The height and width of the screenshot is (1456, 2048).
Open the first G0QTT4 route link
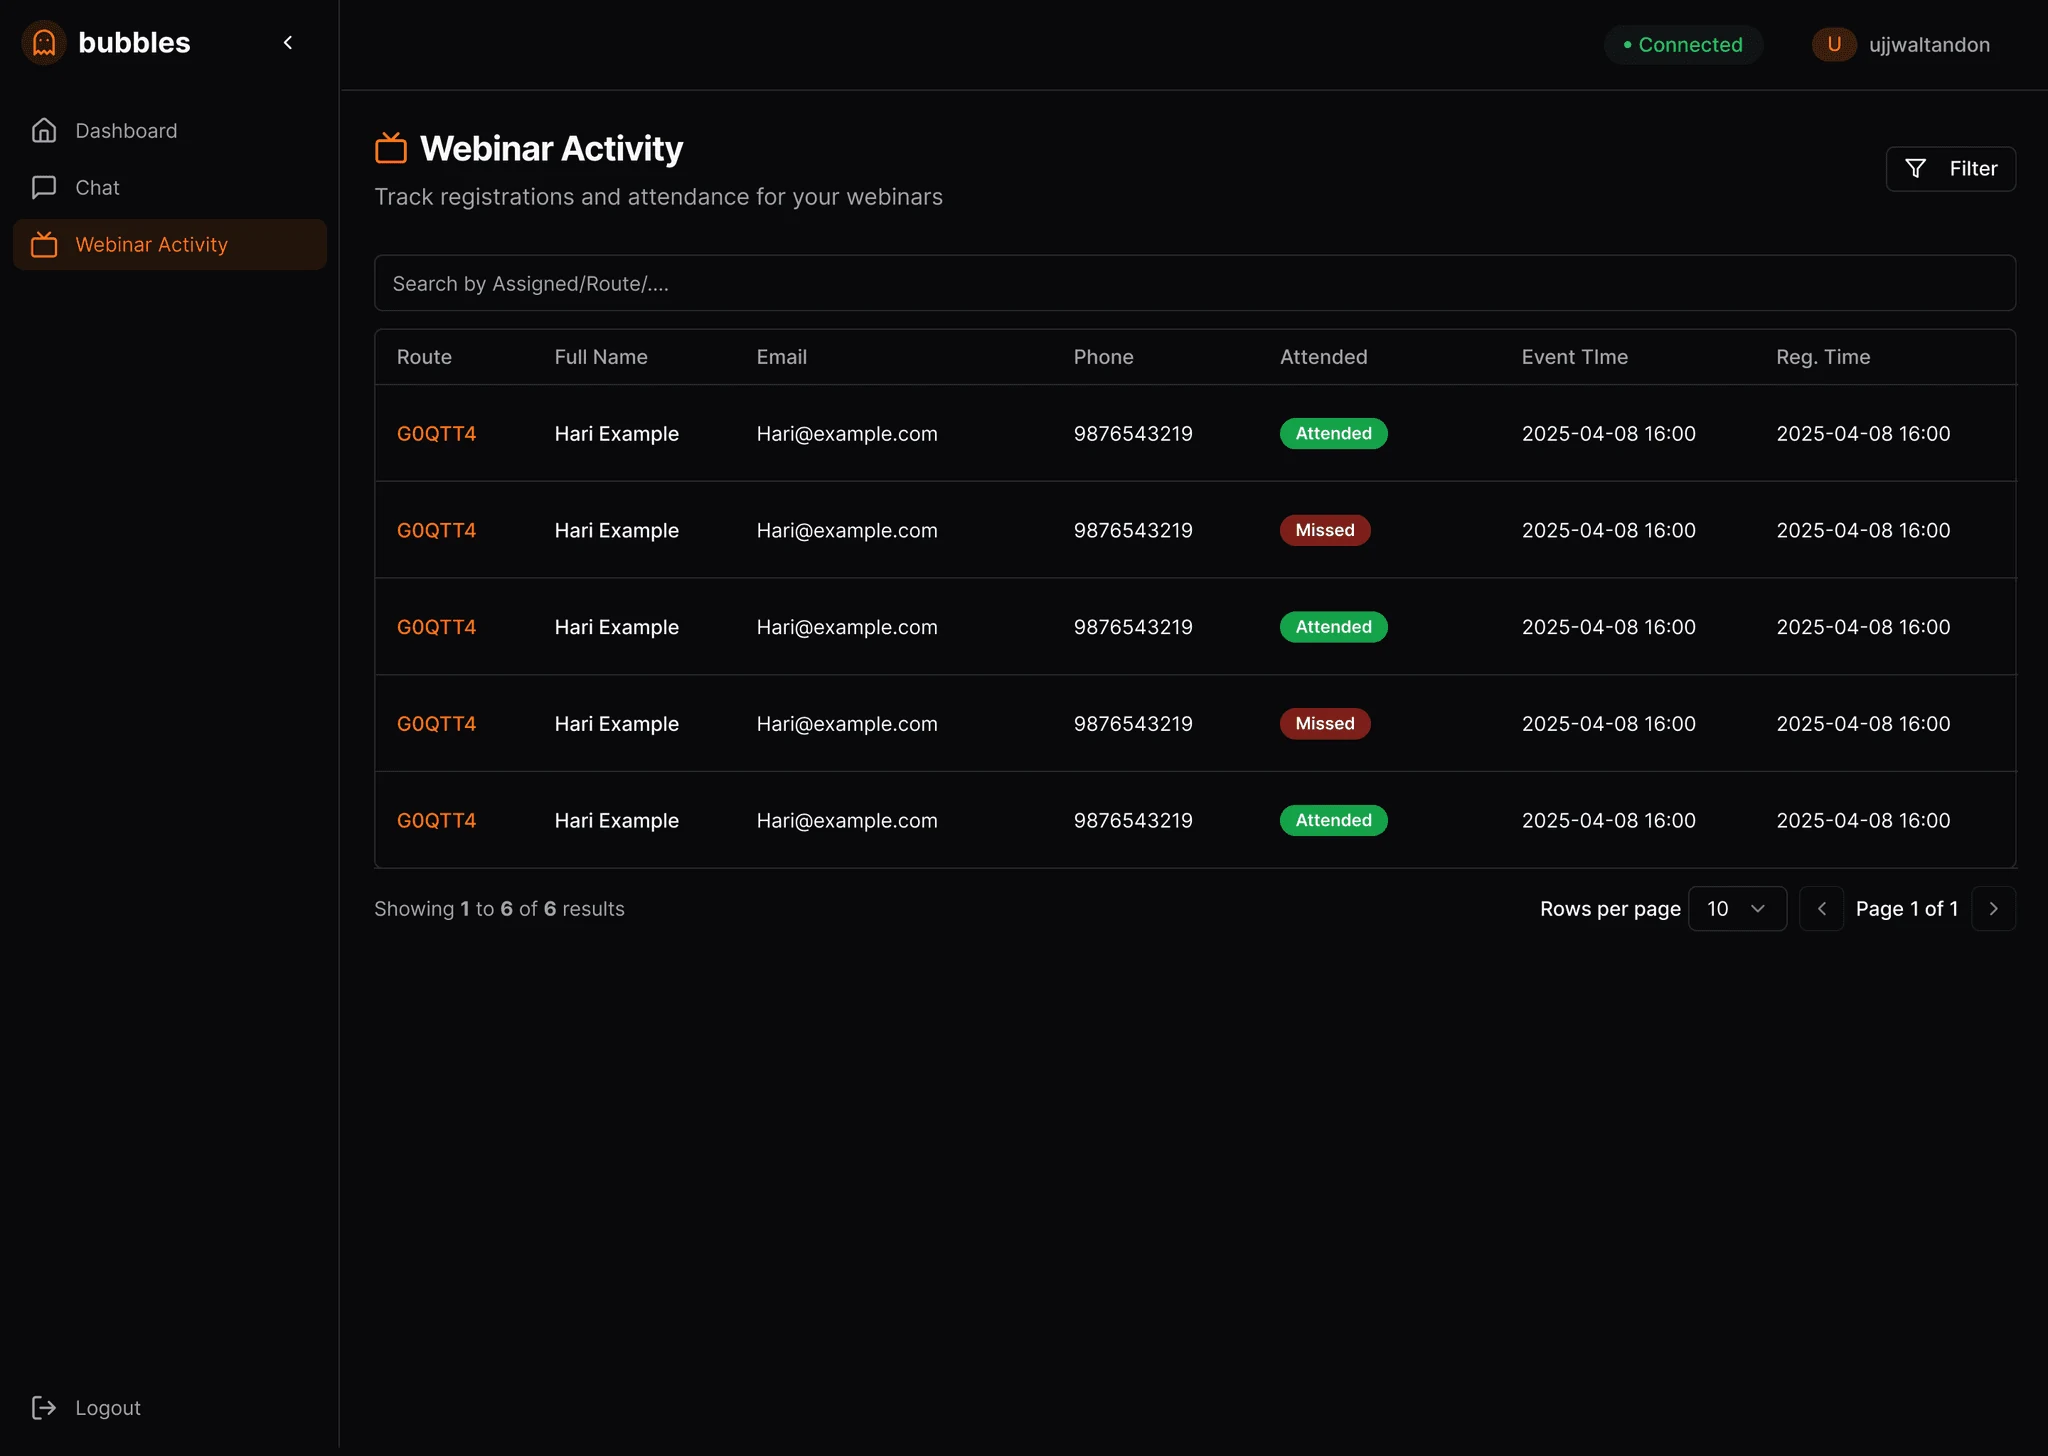(436, 434)
